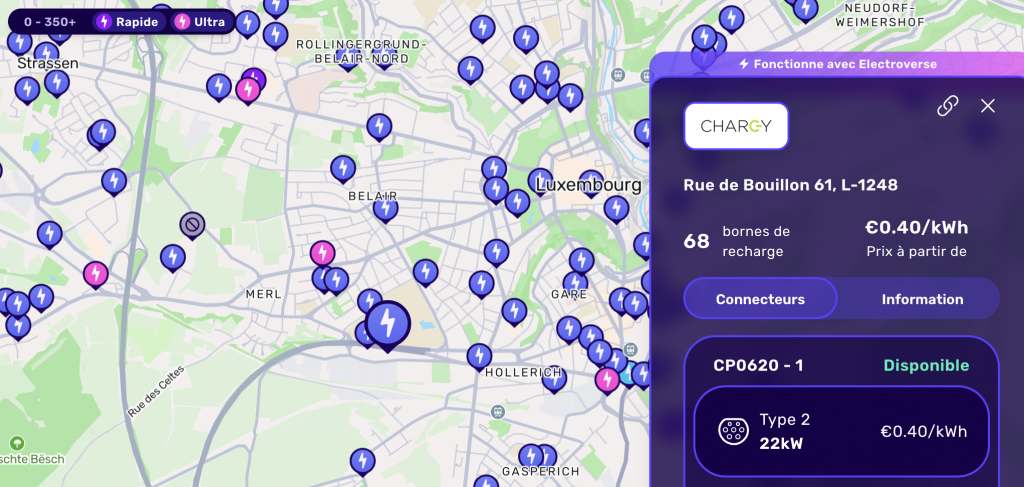Viewport: 1024px width, 487px height.
Task: Select pin touching the L of Luxembourg
Action: coord(540,182)
